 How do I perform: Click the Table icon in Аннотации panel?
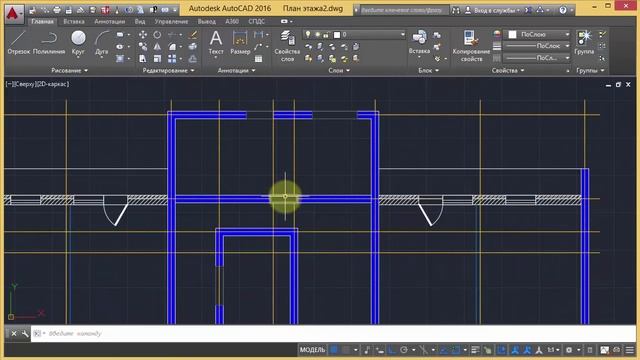[x=258, y=59]
